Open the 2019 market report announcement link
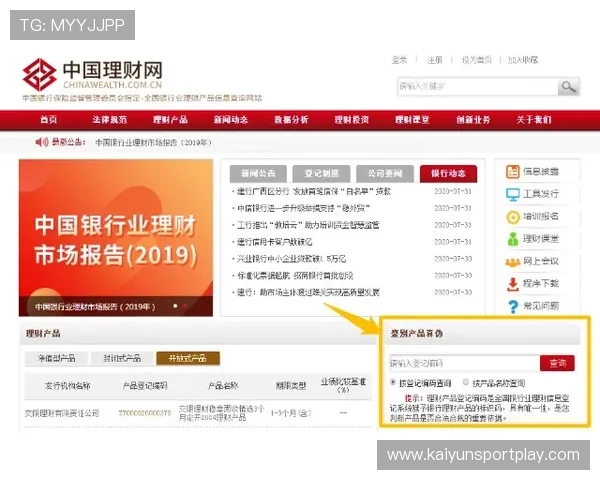The height and width of the screenshot is (480, 600). 153,143
